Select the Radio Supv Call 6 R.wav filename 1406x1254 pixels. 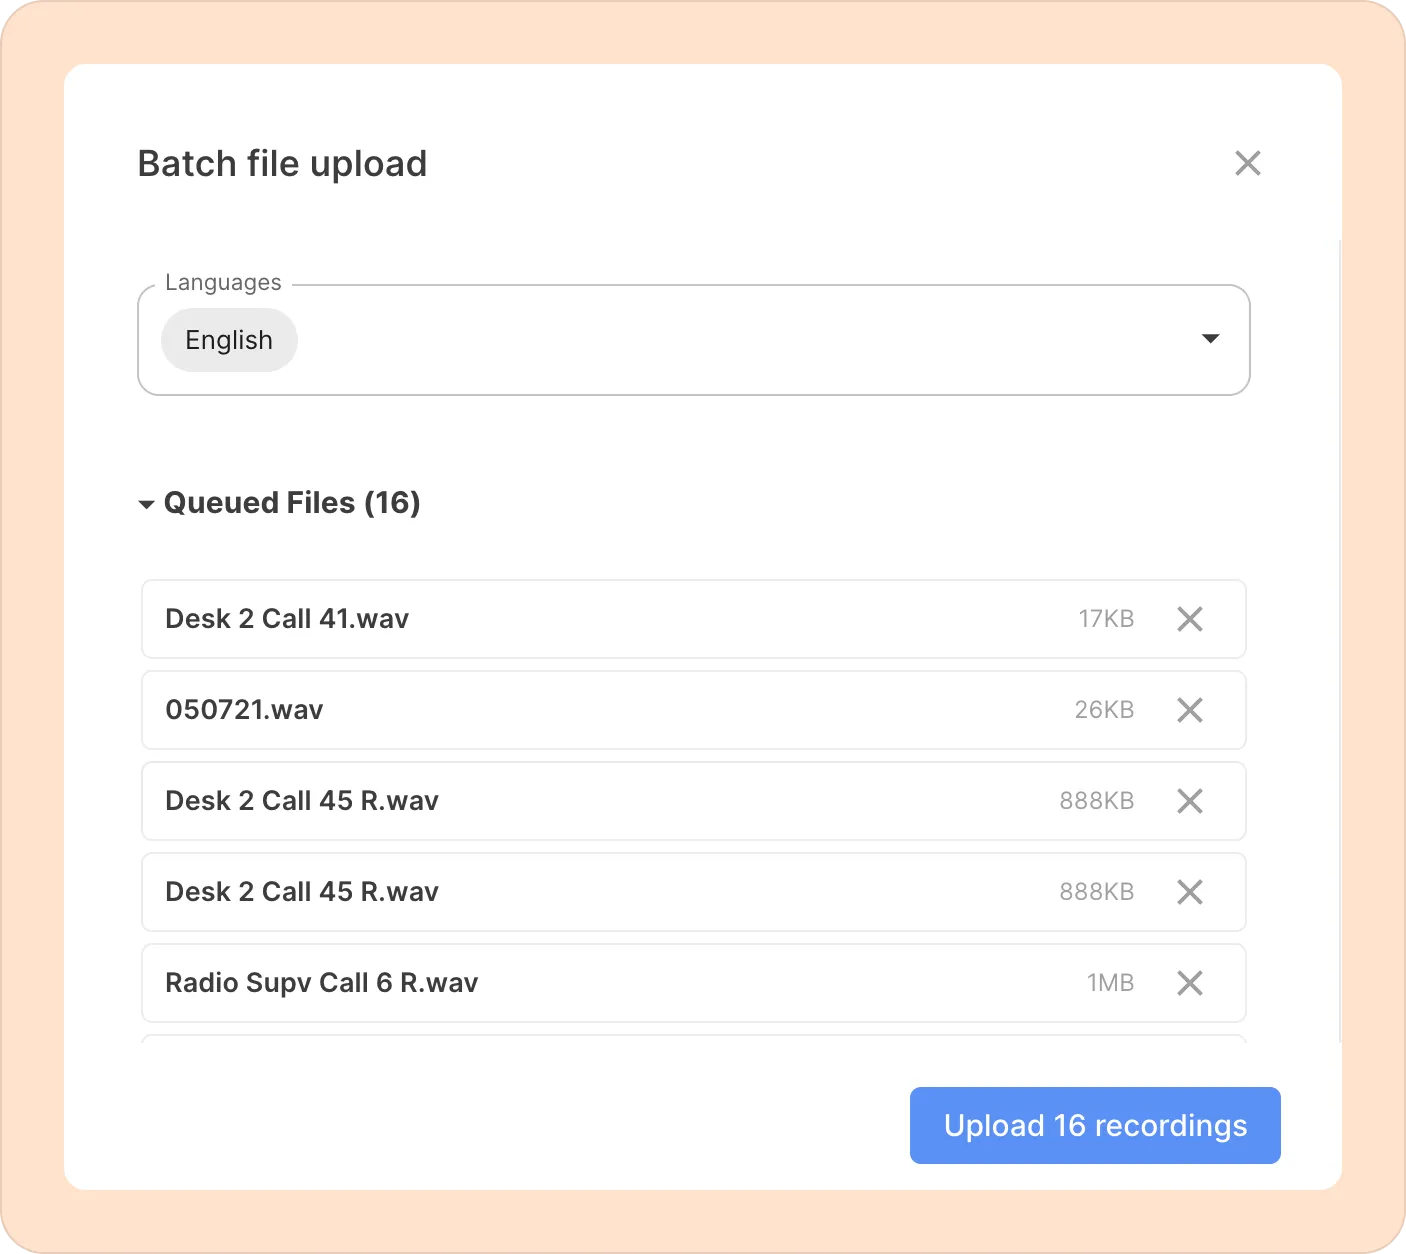(x=321, y=983)
